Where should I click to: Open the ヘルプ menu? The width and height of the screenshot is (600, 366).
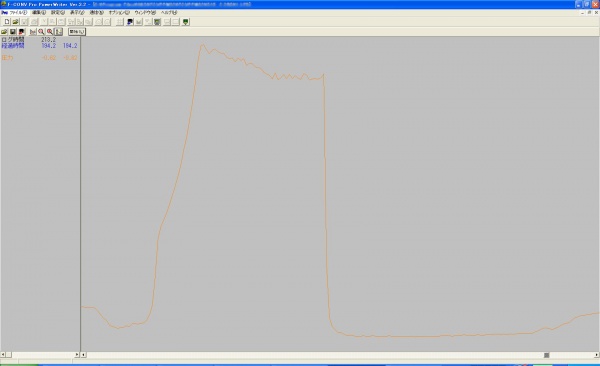click(169, 13)
